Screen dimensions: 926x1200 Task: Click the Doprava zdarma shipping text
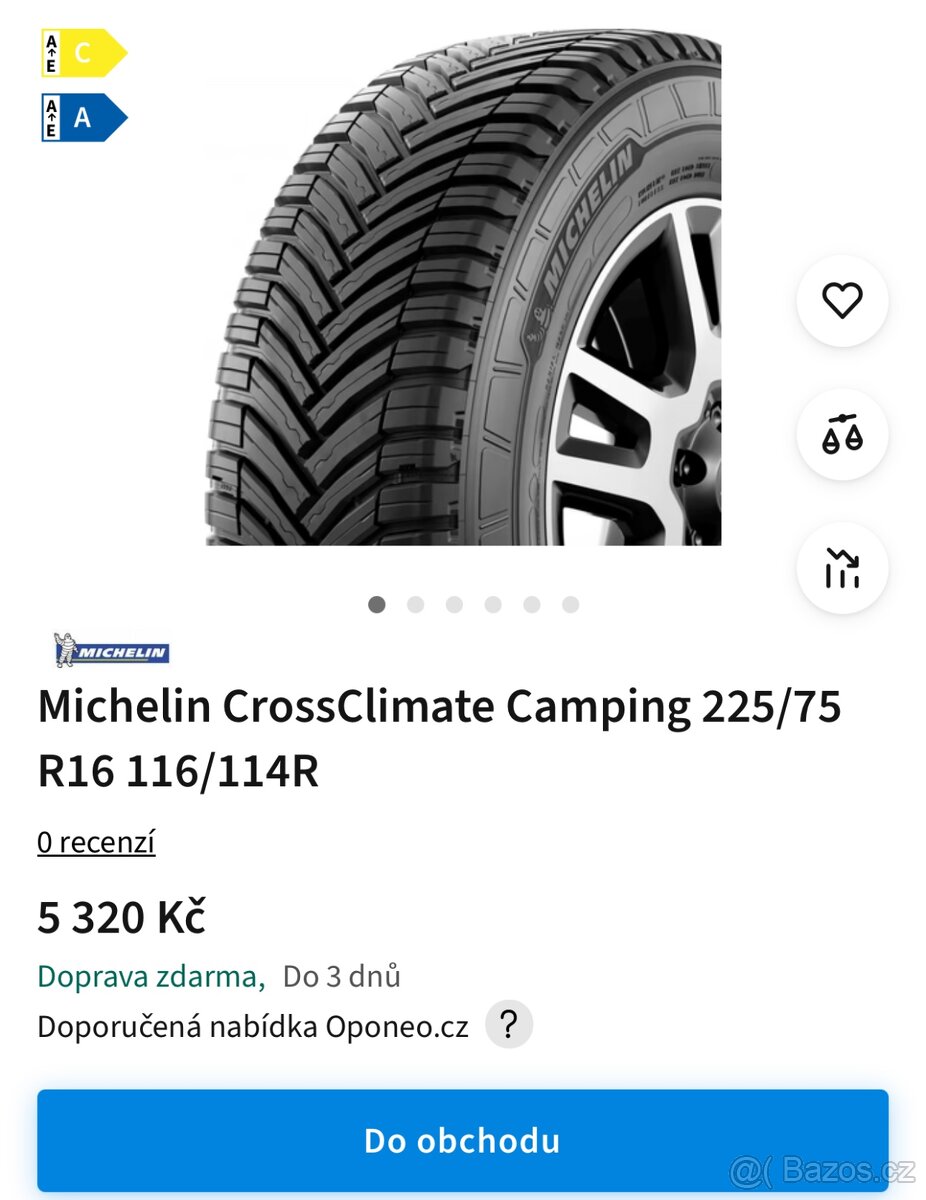pyautogui.click(x=151, y=976)
